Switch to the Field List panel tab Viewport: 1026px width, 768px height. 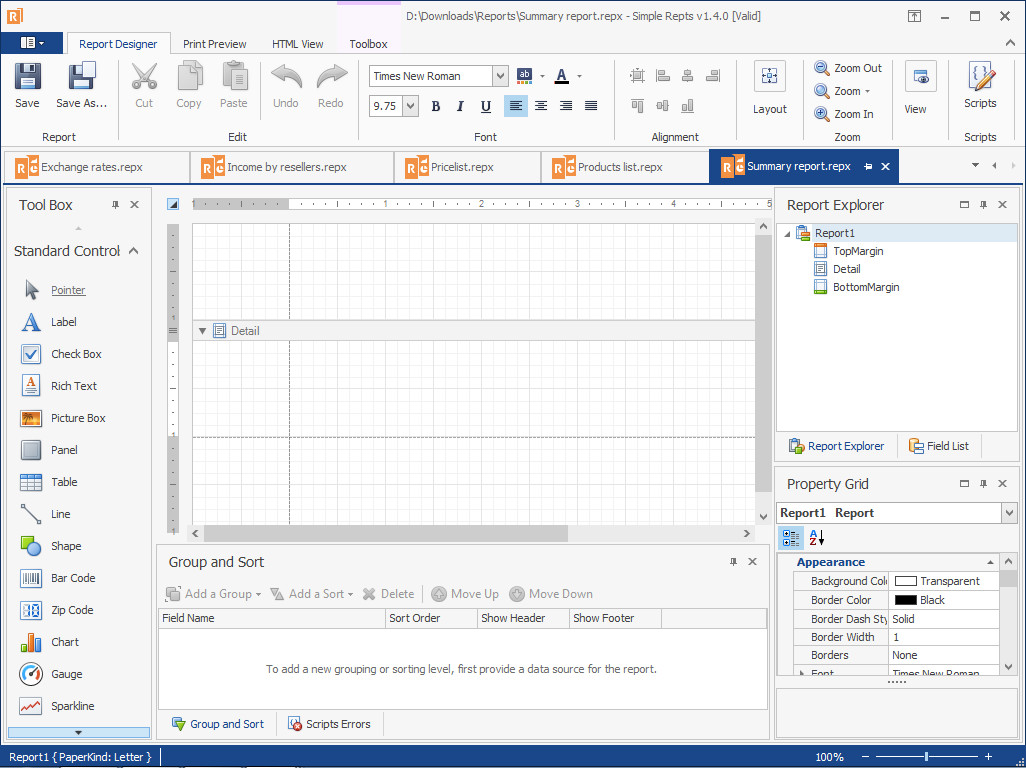[x=939, y=446]
